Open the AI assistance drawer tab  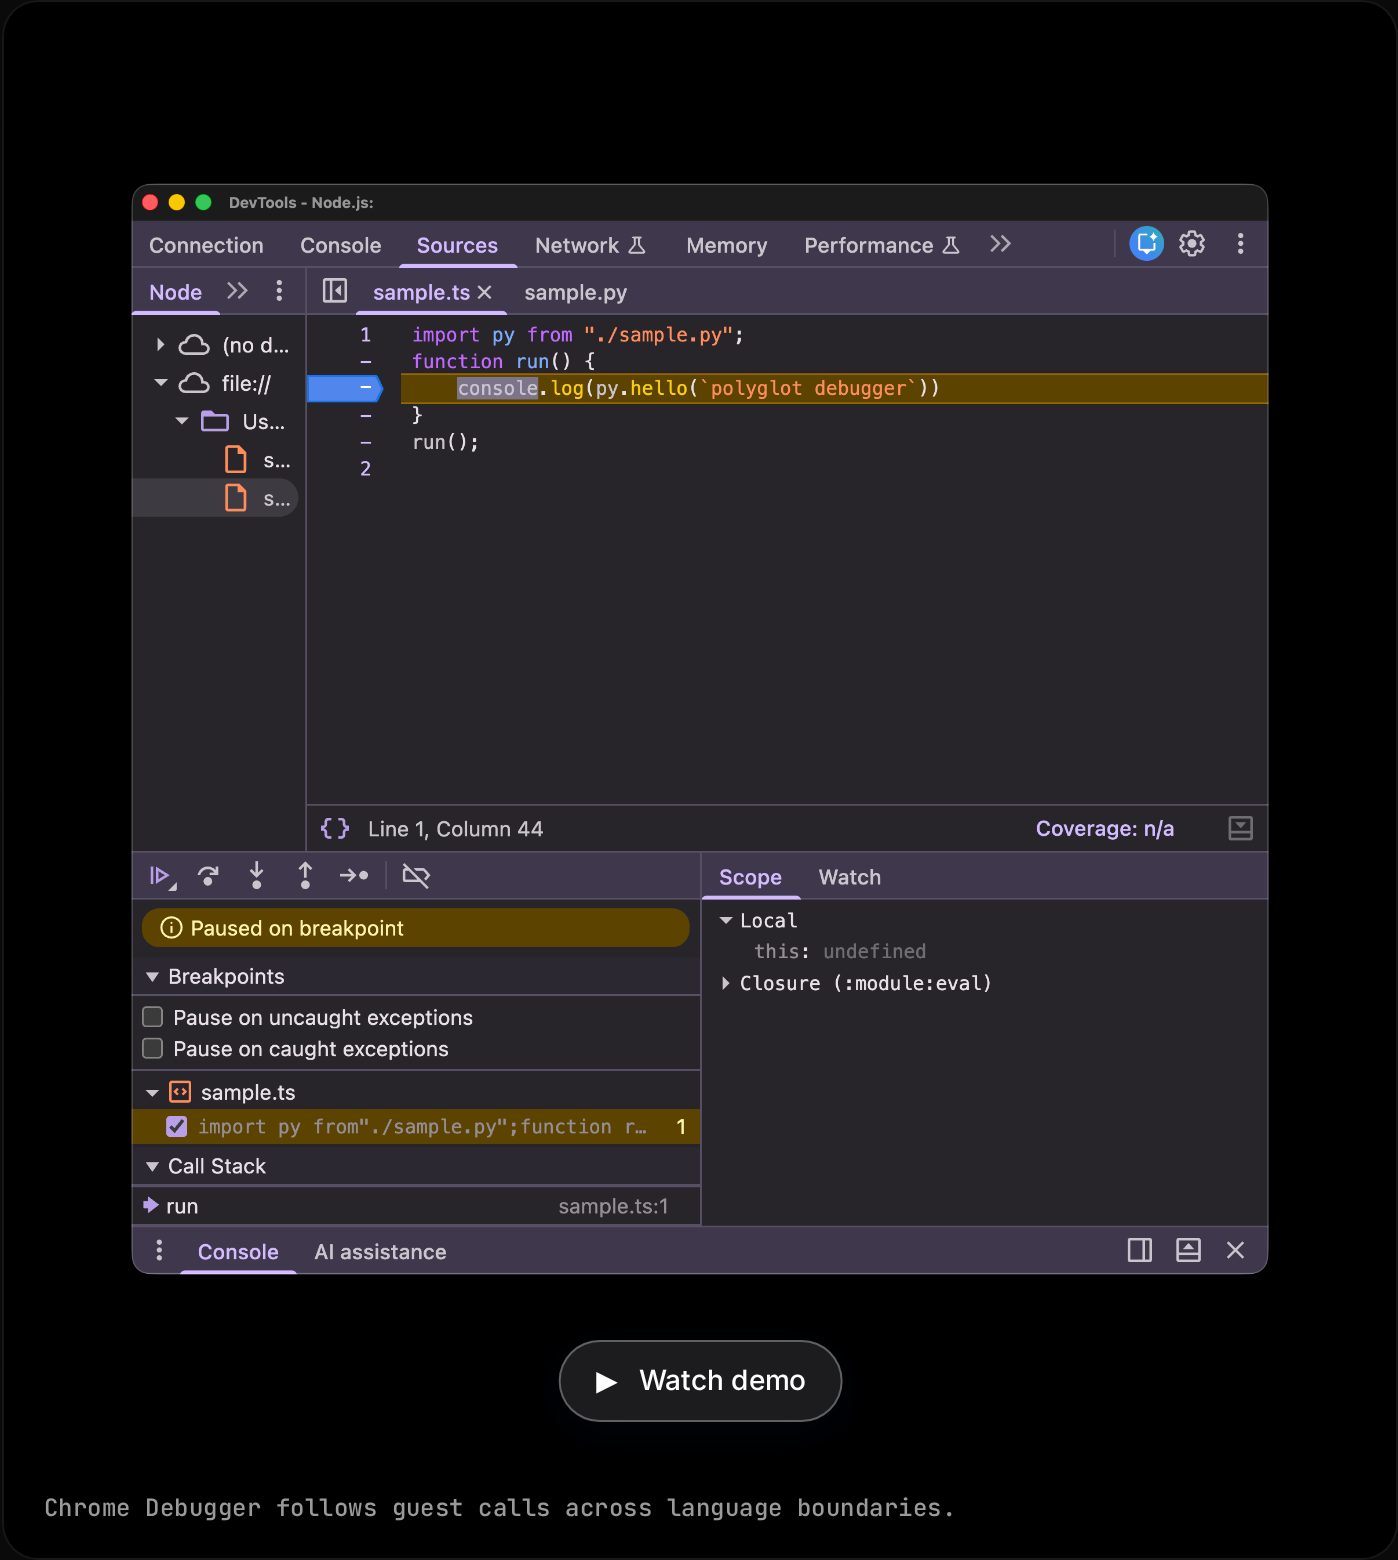click(380, 1252)
